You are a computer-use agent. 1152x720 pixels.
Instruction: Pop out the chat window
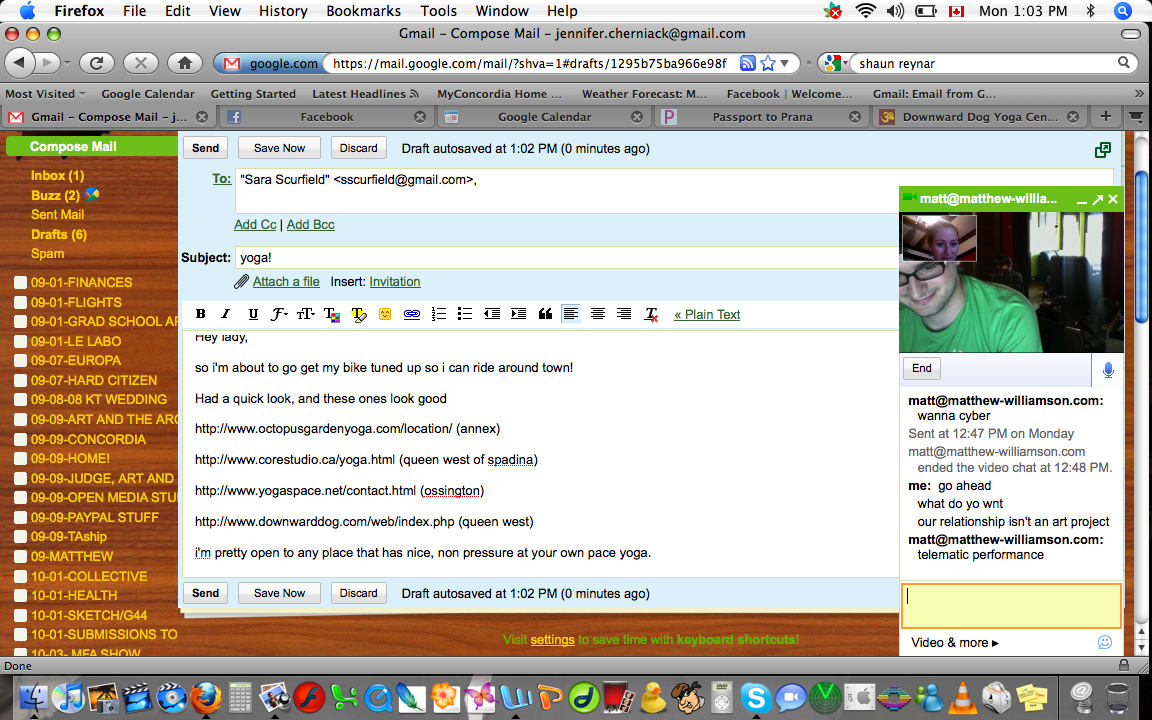(x=1098, y=199)
